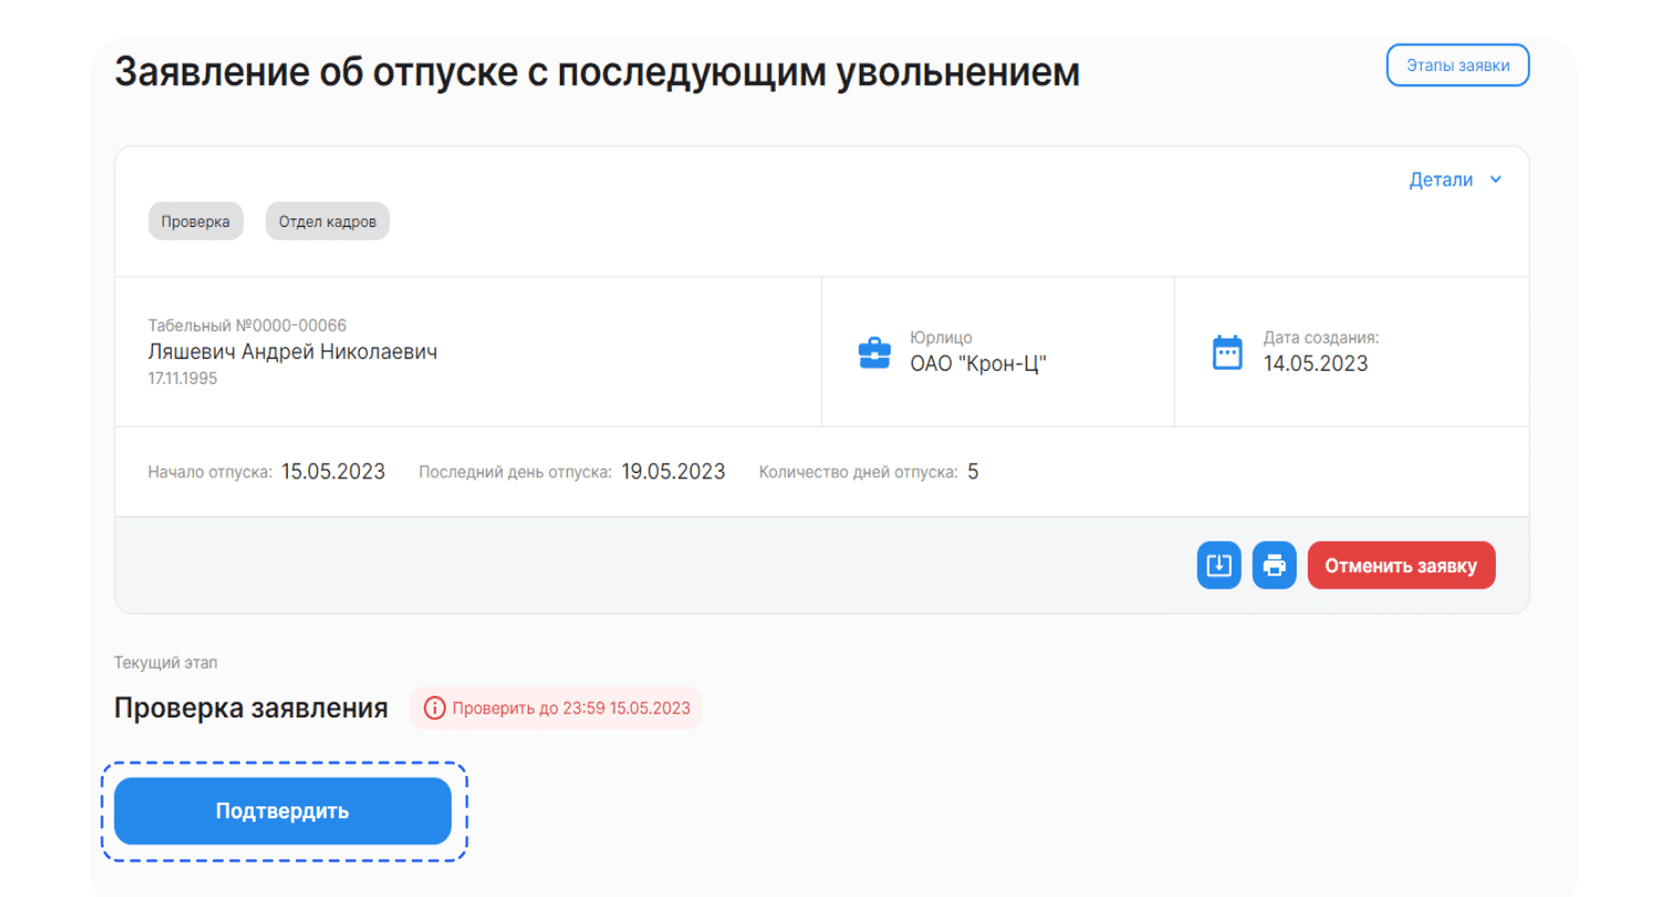Click the Табельный №0000-00066 personnel number
1653x897 pixels.
click(247, 326)
